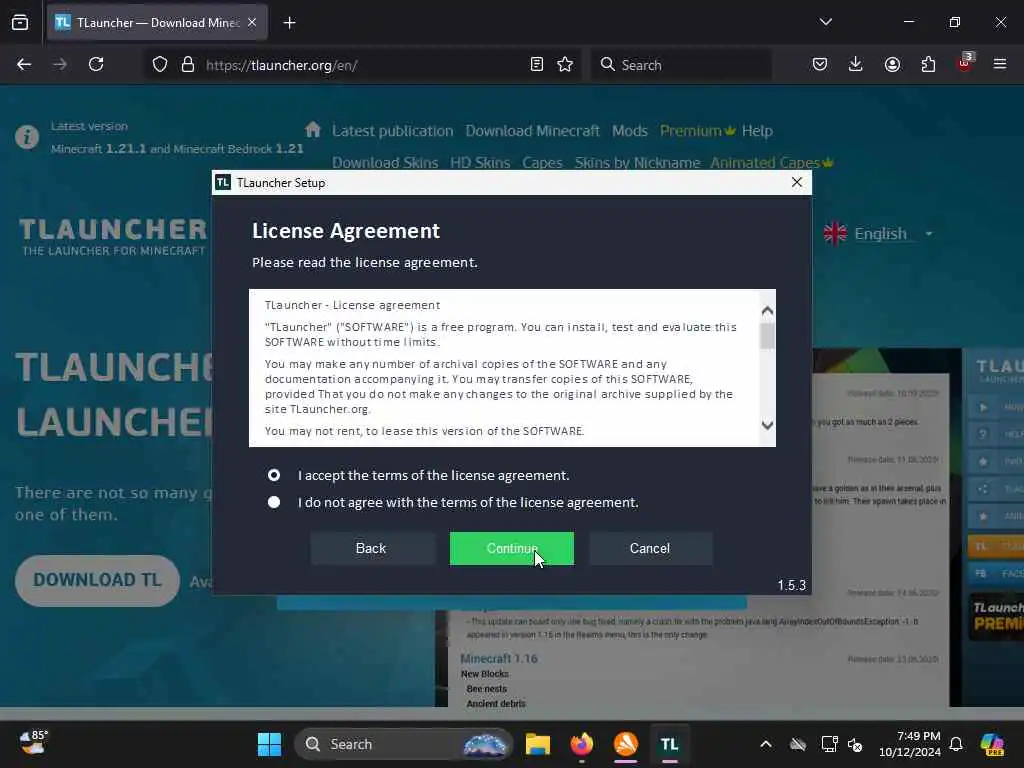
Task: Select 'I accept the terms' radio button
Action: 274,475
